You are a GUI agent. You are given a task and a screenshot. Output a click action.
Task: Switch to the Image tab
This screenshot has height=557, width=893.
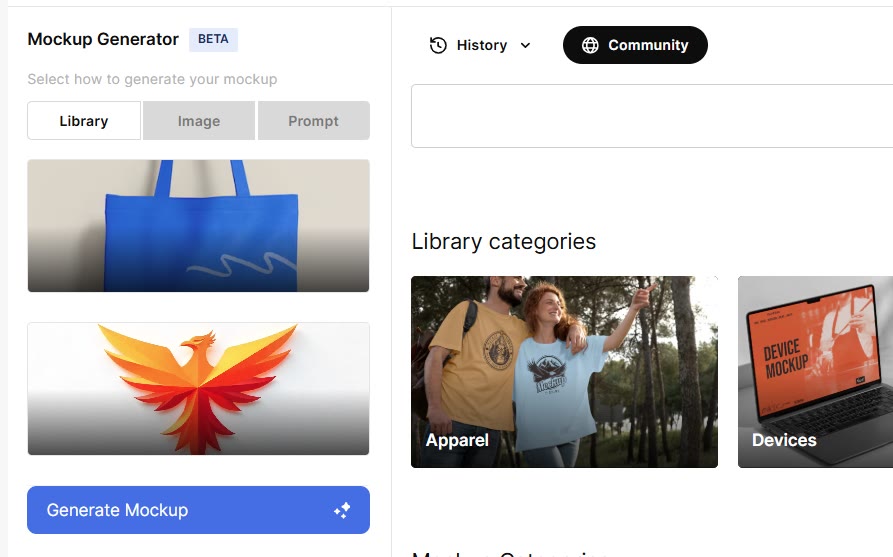tap(199, 121)
